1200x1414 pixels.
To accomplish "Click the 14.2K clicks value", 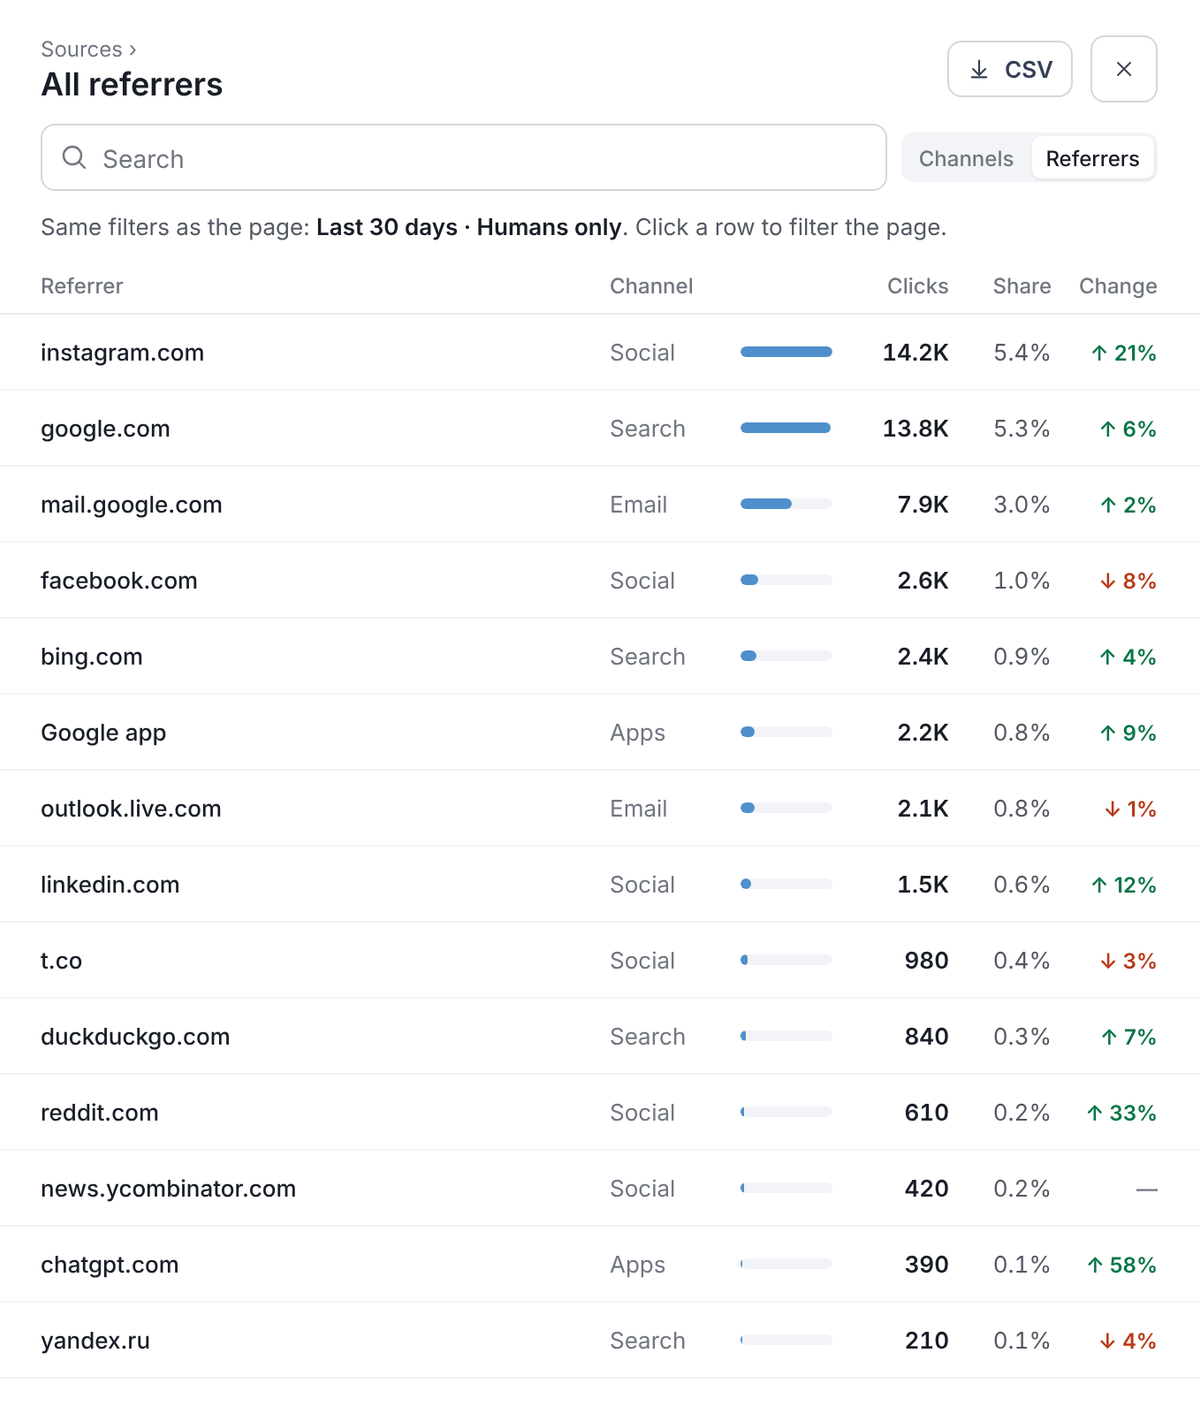I will point(915,353).
